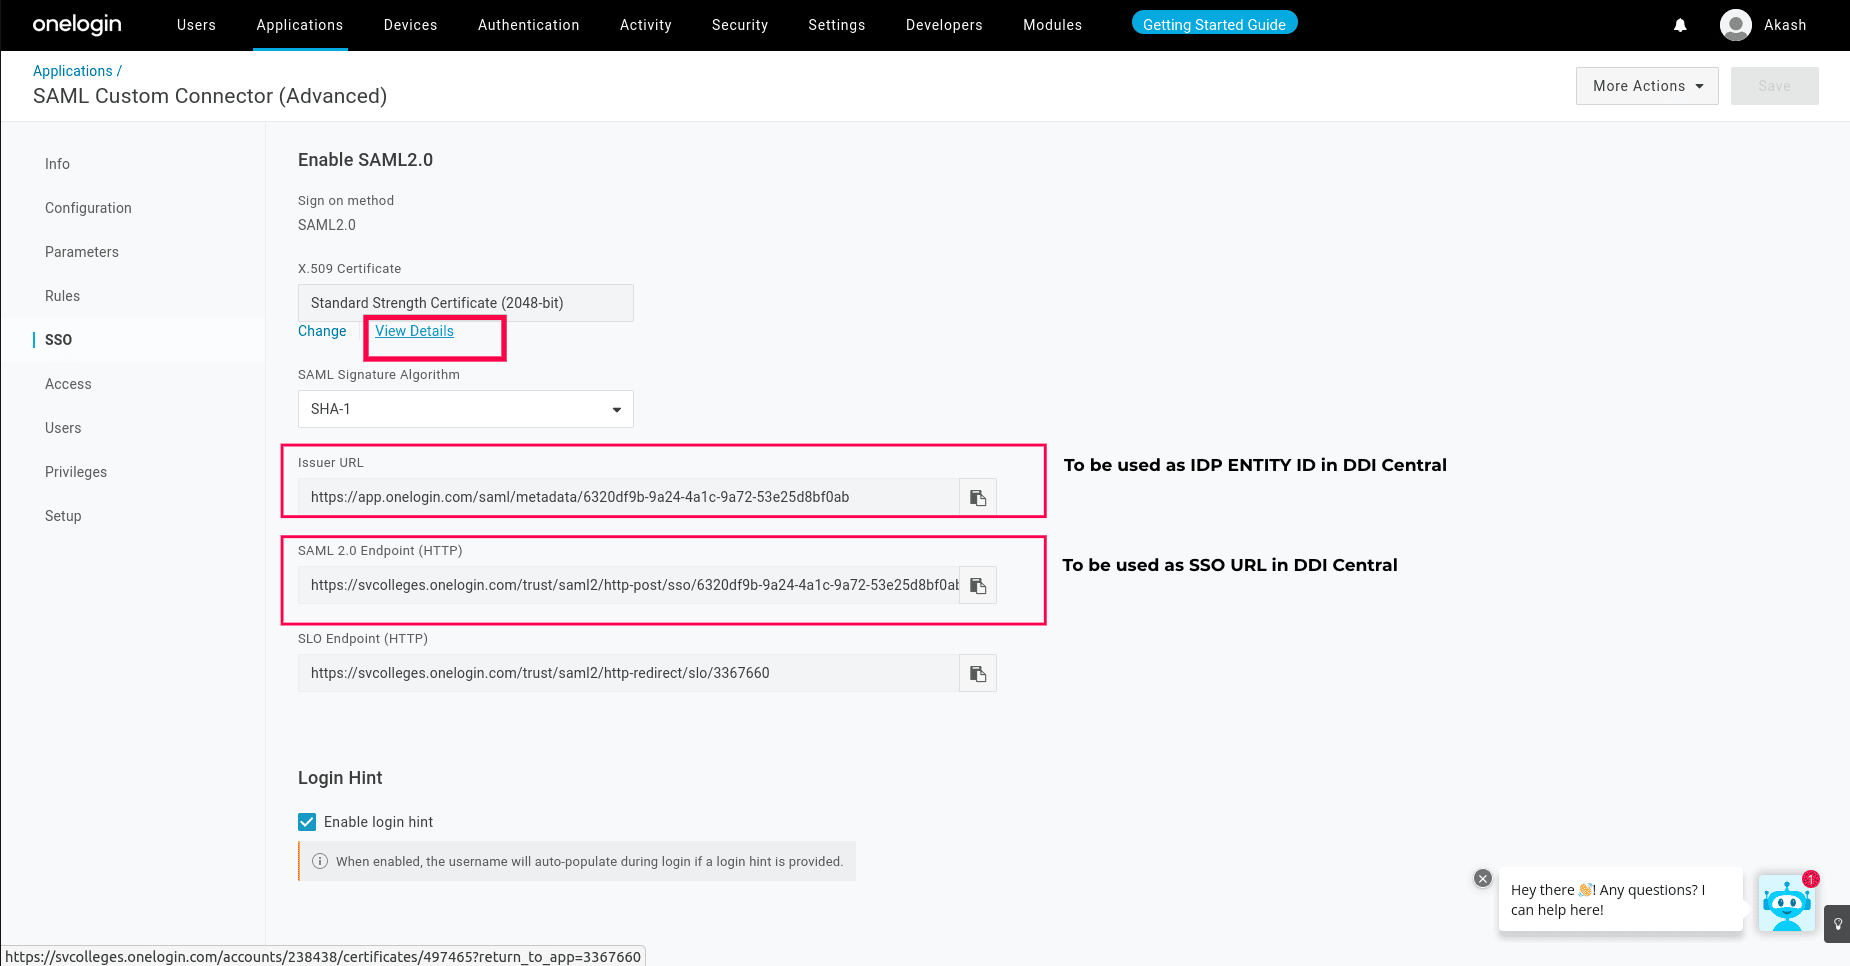
Task: Select the SSO sidebar tab
Action: click(x=58, y=340)
